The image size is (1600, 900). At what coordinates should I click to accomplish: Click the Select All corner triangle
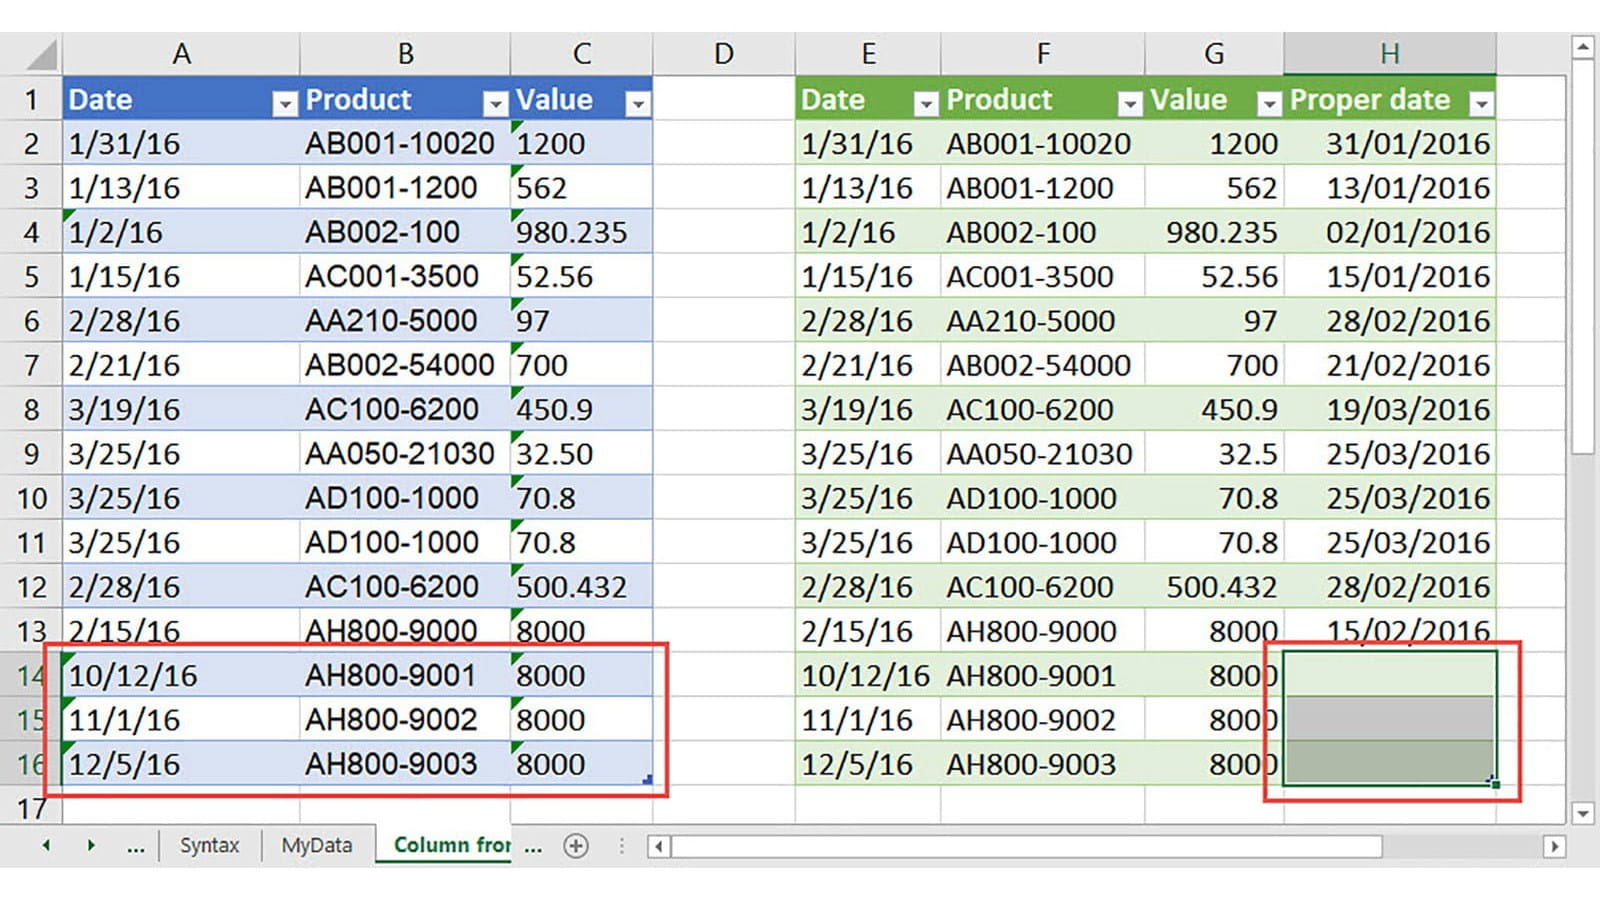point(41,55)
